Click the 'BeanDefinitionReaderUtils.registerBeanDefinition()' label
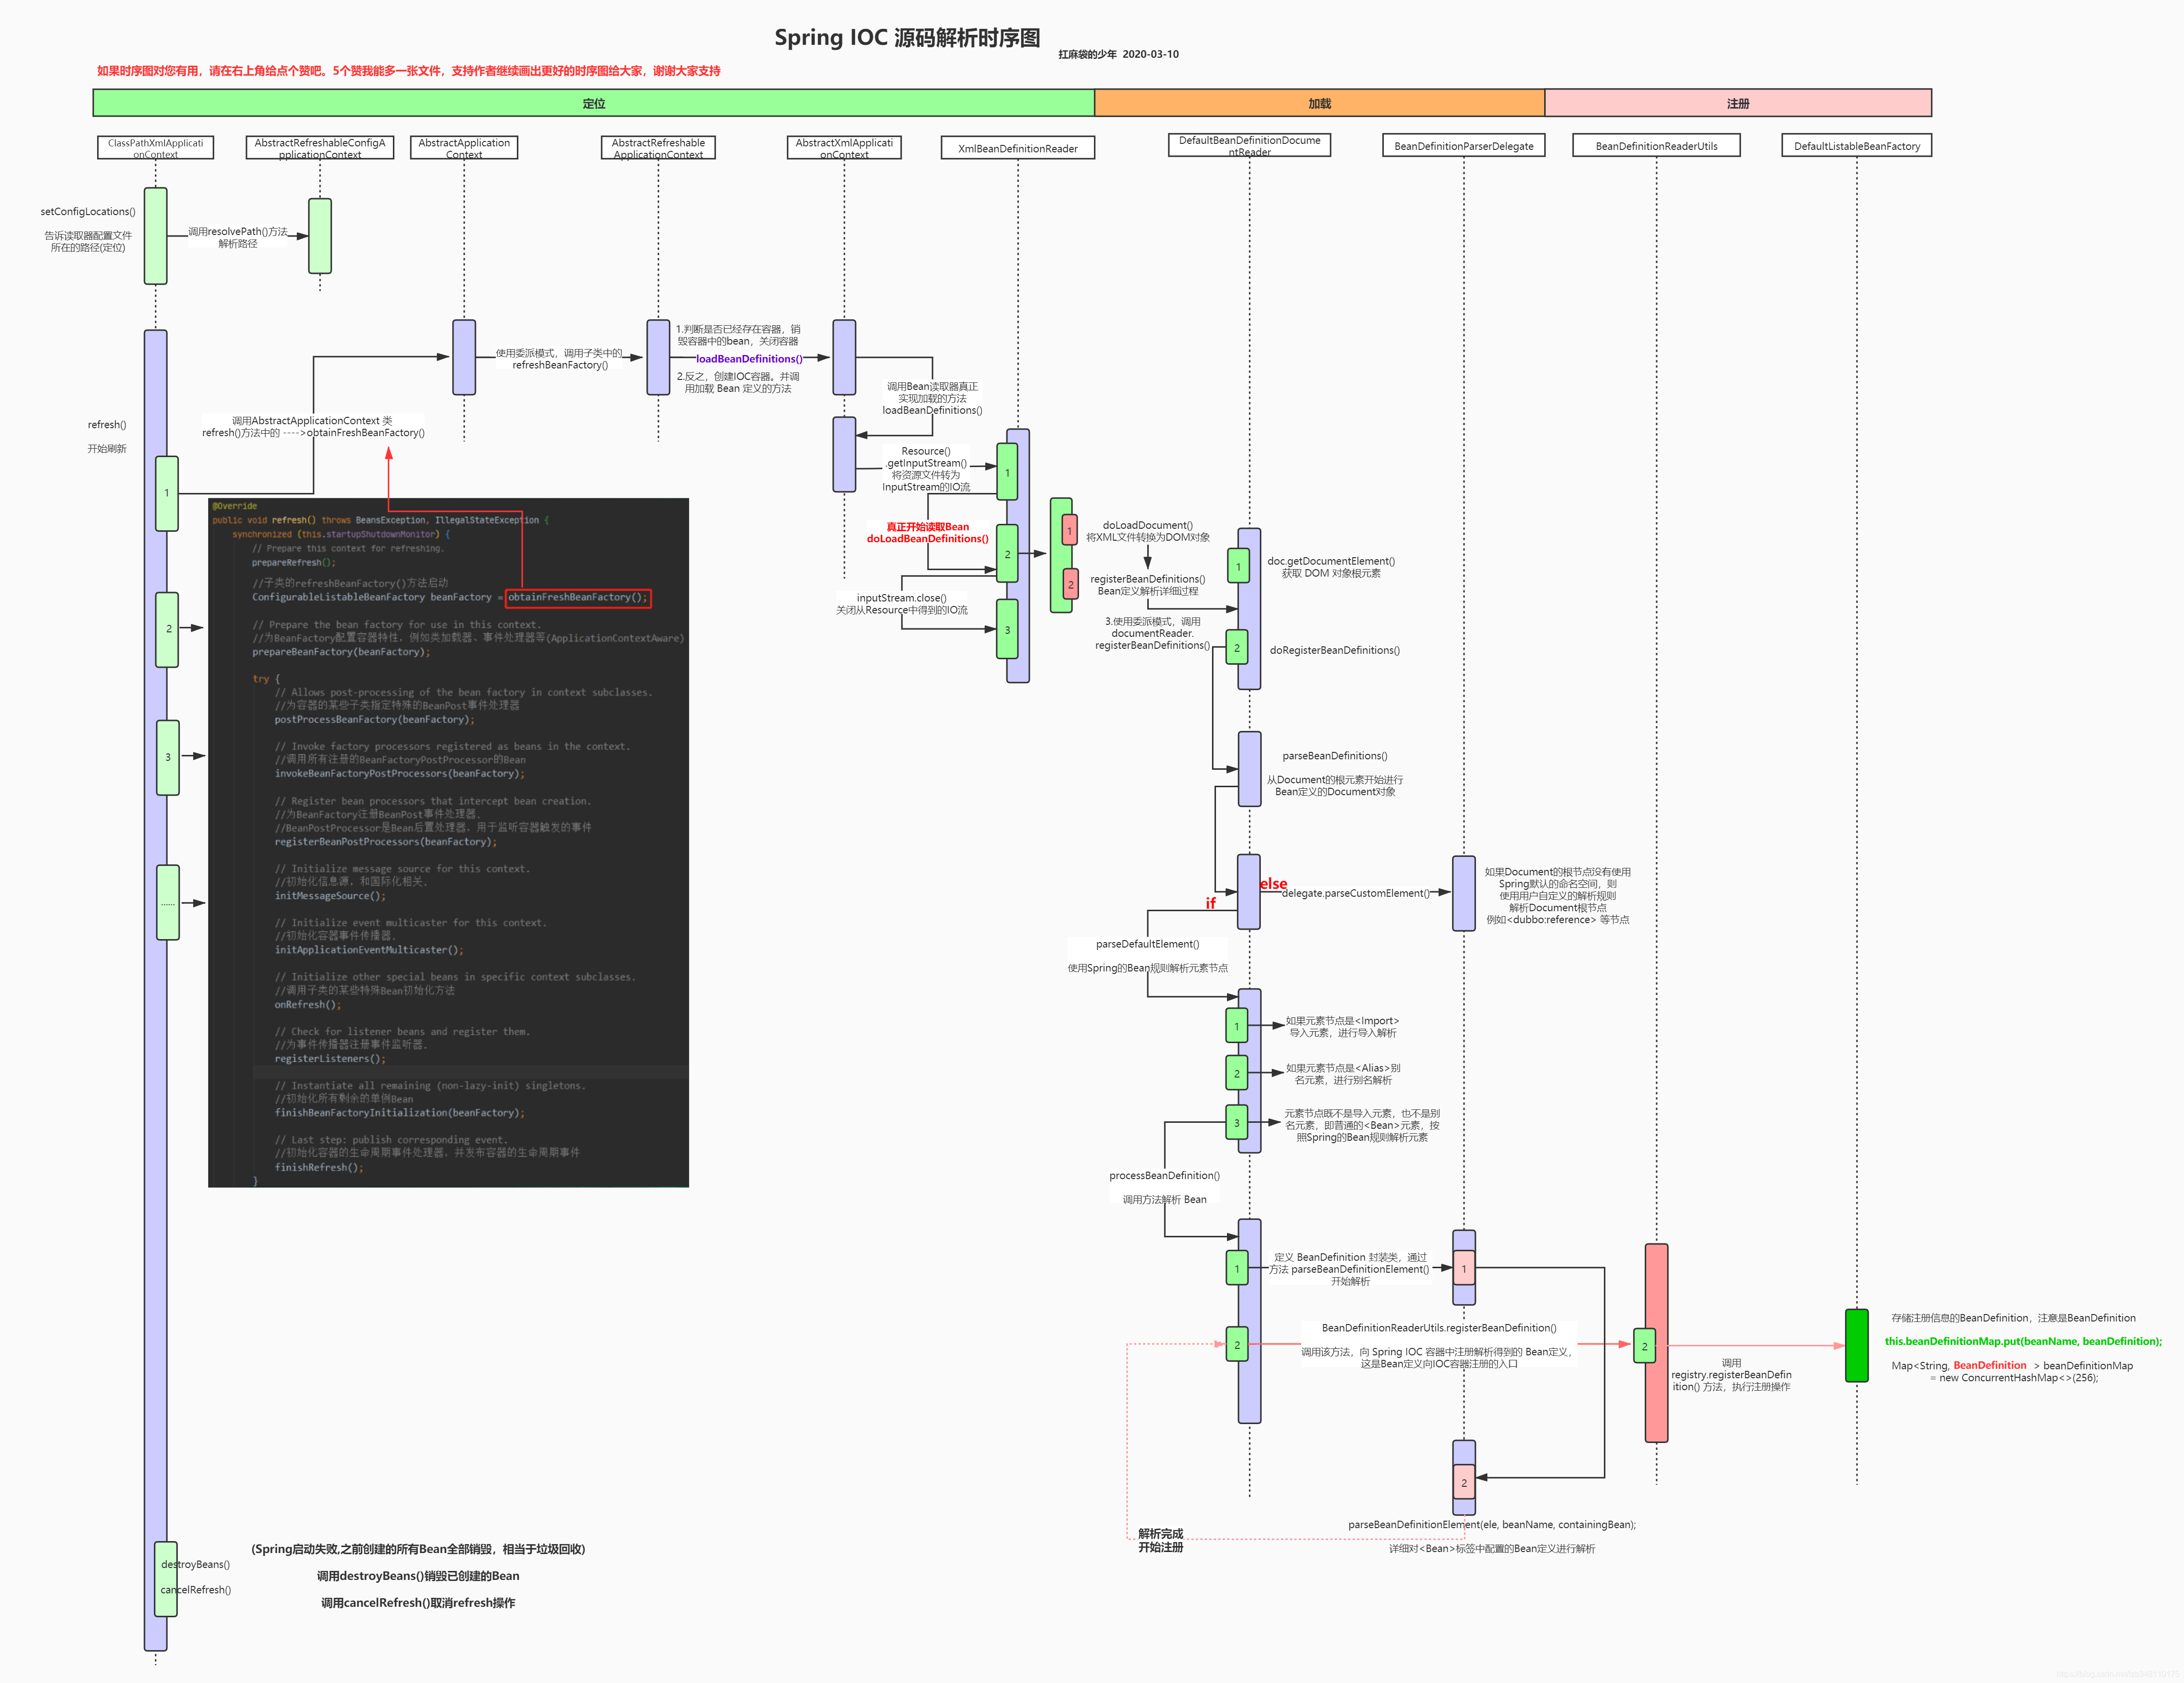Image resolution: width=2184 pixels, height=1683 pixels. point(1439,1328)
